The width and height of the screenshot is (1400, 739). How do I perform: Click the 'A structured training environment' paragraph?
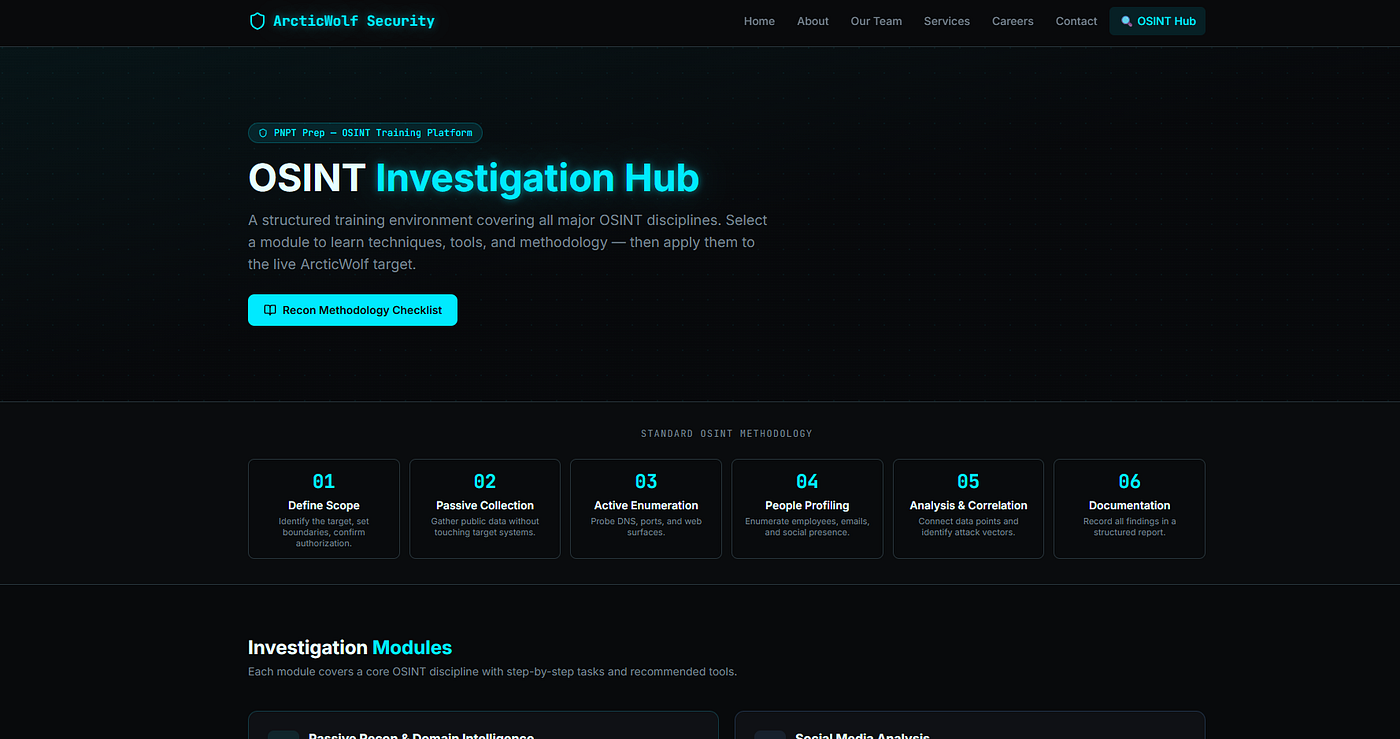pos(508,242)
